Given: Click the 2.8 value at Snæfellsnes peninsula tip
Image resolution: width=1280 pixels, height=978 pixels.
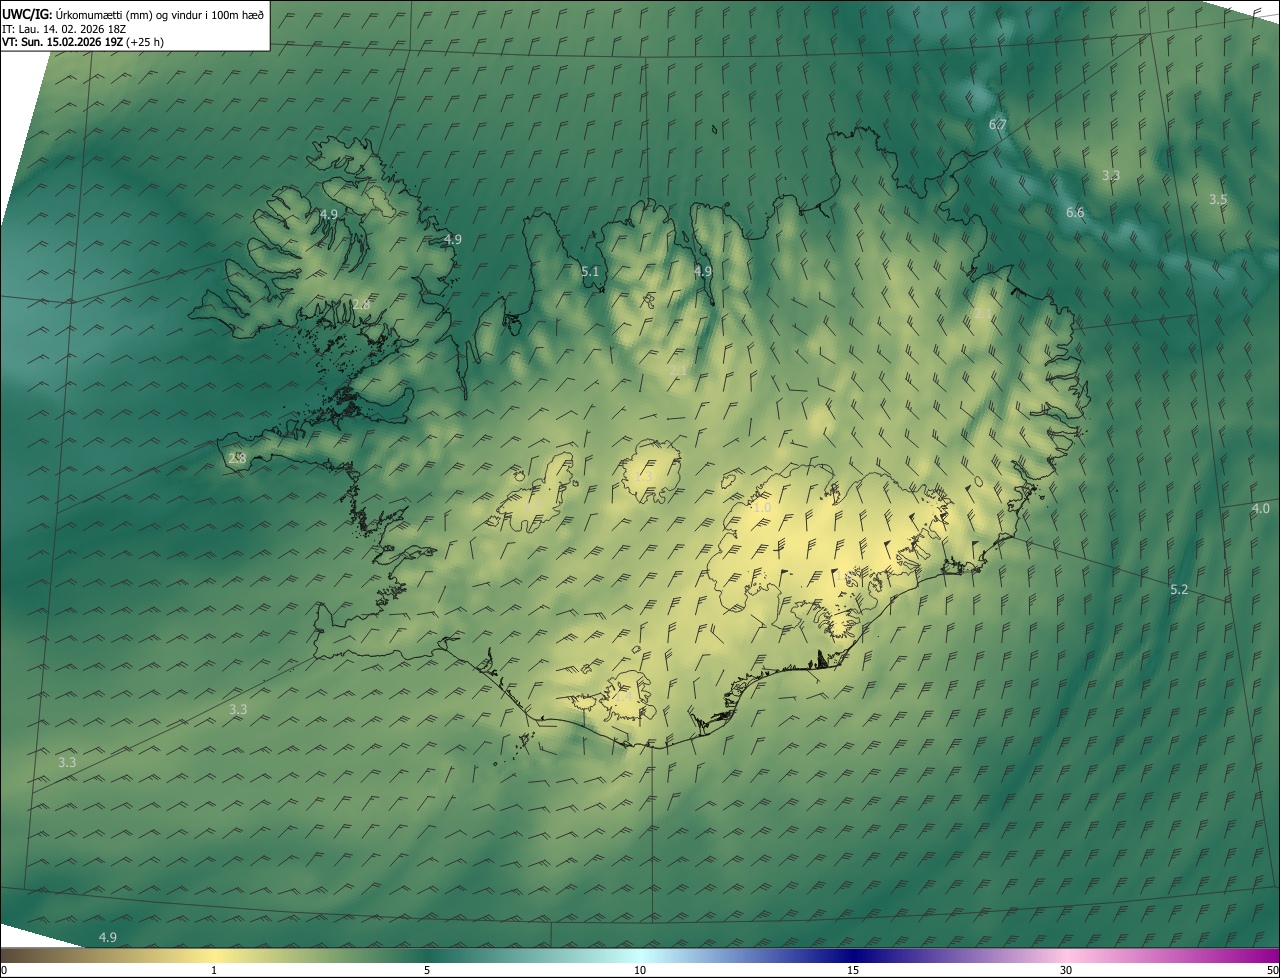Looking at the screenshot, I should pyautogui.click(x=237, y=458).
